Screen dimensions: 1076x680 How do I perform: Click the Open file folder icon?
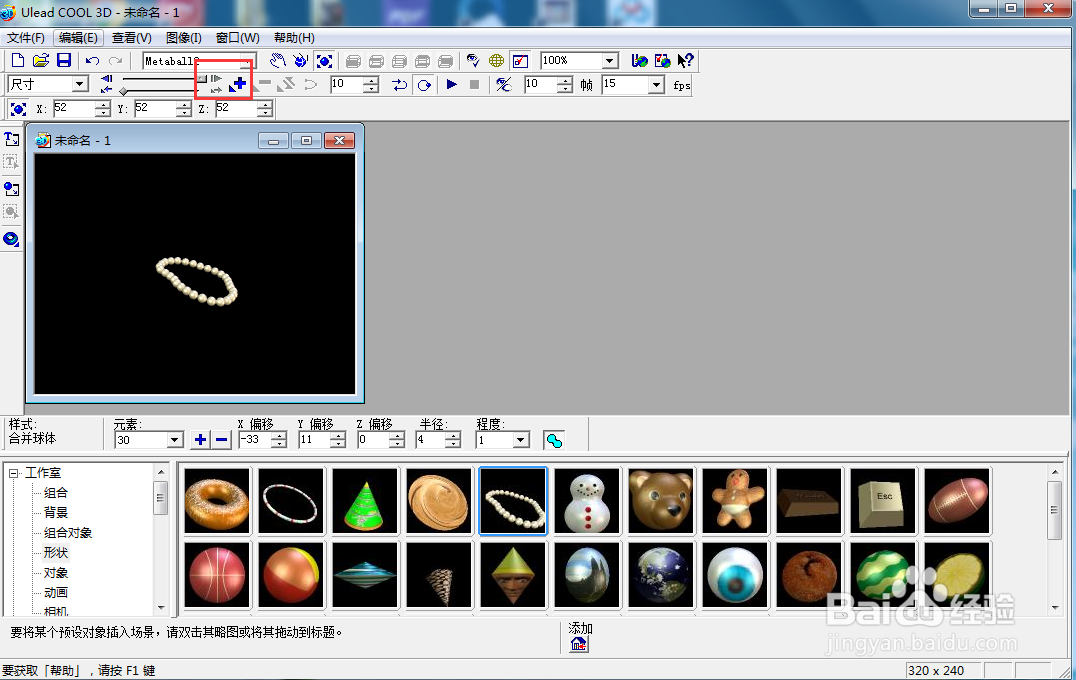pos(40,60)
